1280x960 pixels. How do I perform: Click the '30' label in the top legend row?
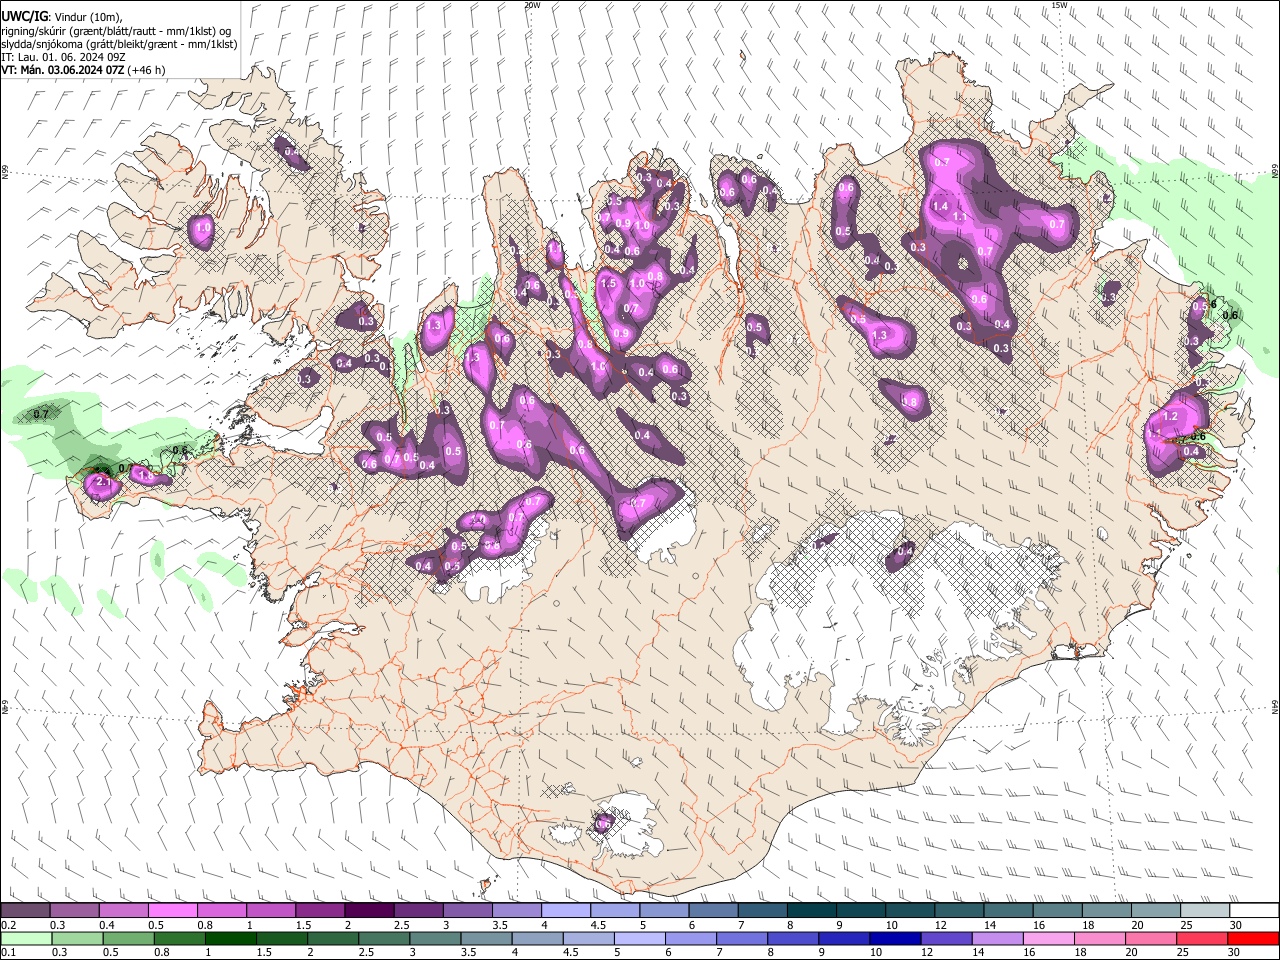[x=1235, y=925]
